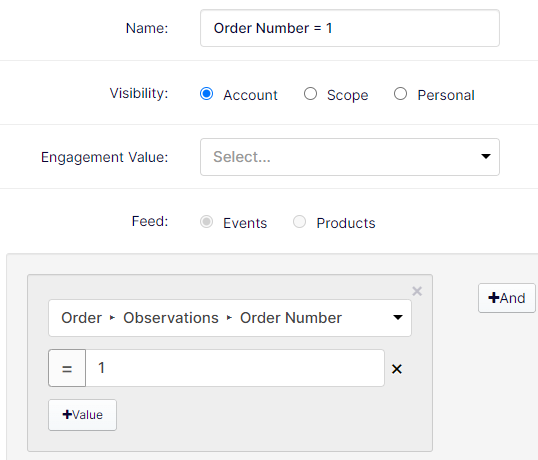This screenshot has height=460, width=538.
Task: Delete the value 1 using black X
Action: pos(397,369)
